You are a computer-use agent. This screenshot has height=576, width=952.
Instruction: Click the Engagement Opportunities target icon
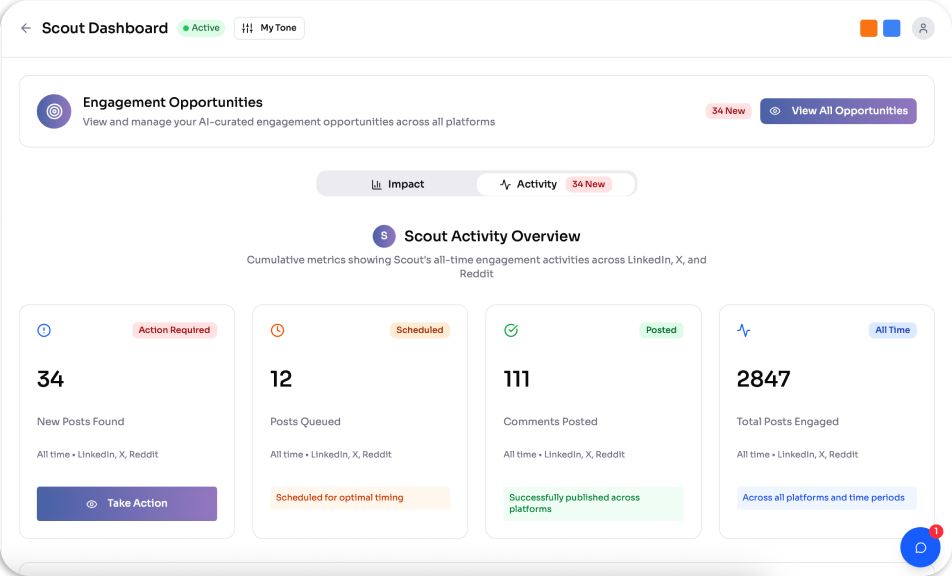(54, 111)
